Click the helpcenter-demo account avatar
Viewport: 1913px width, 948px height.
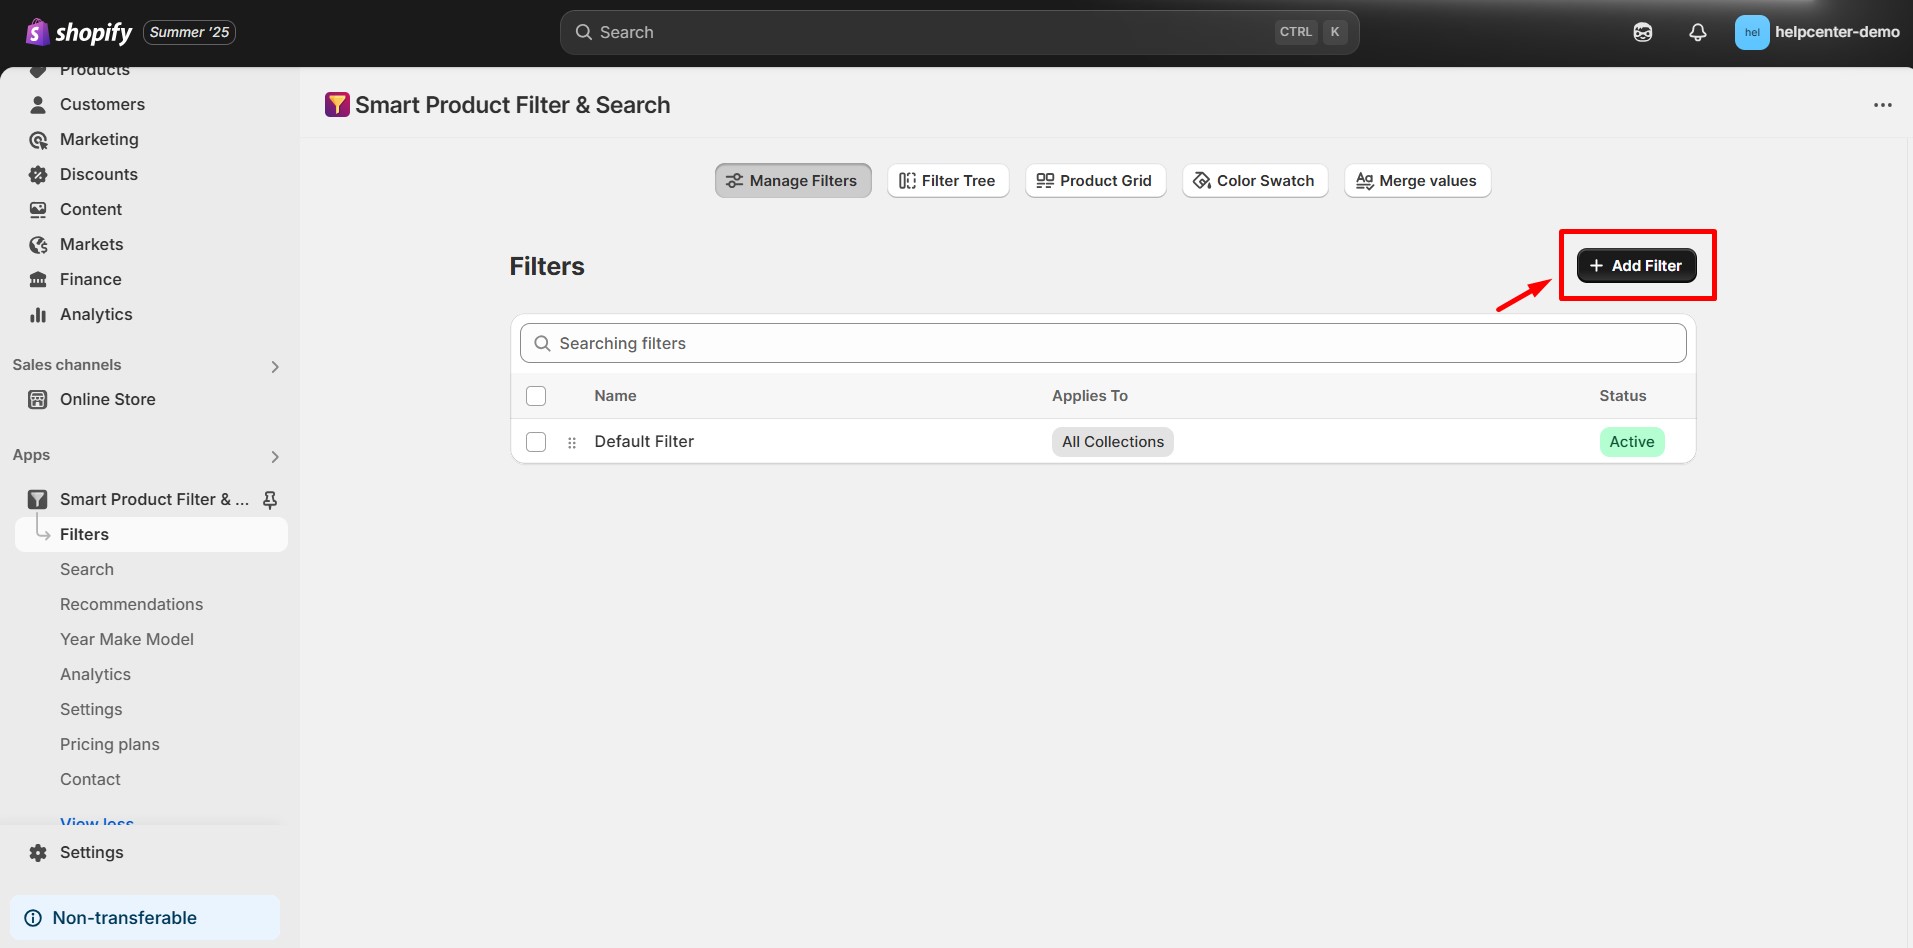1751,32
